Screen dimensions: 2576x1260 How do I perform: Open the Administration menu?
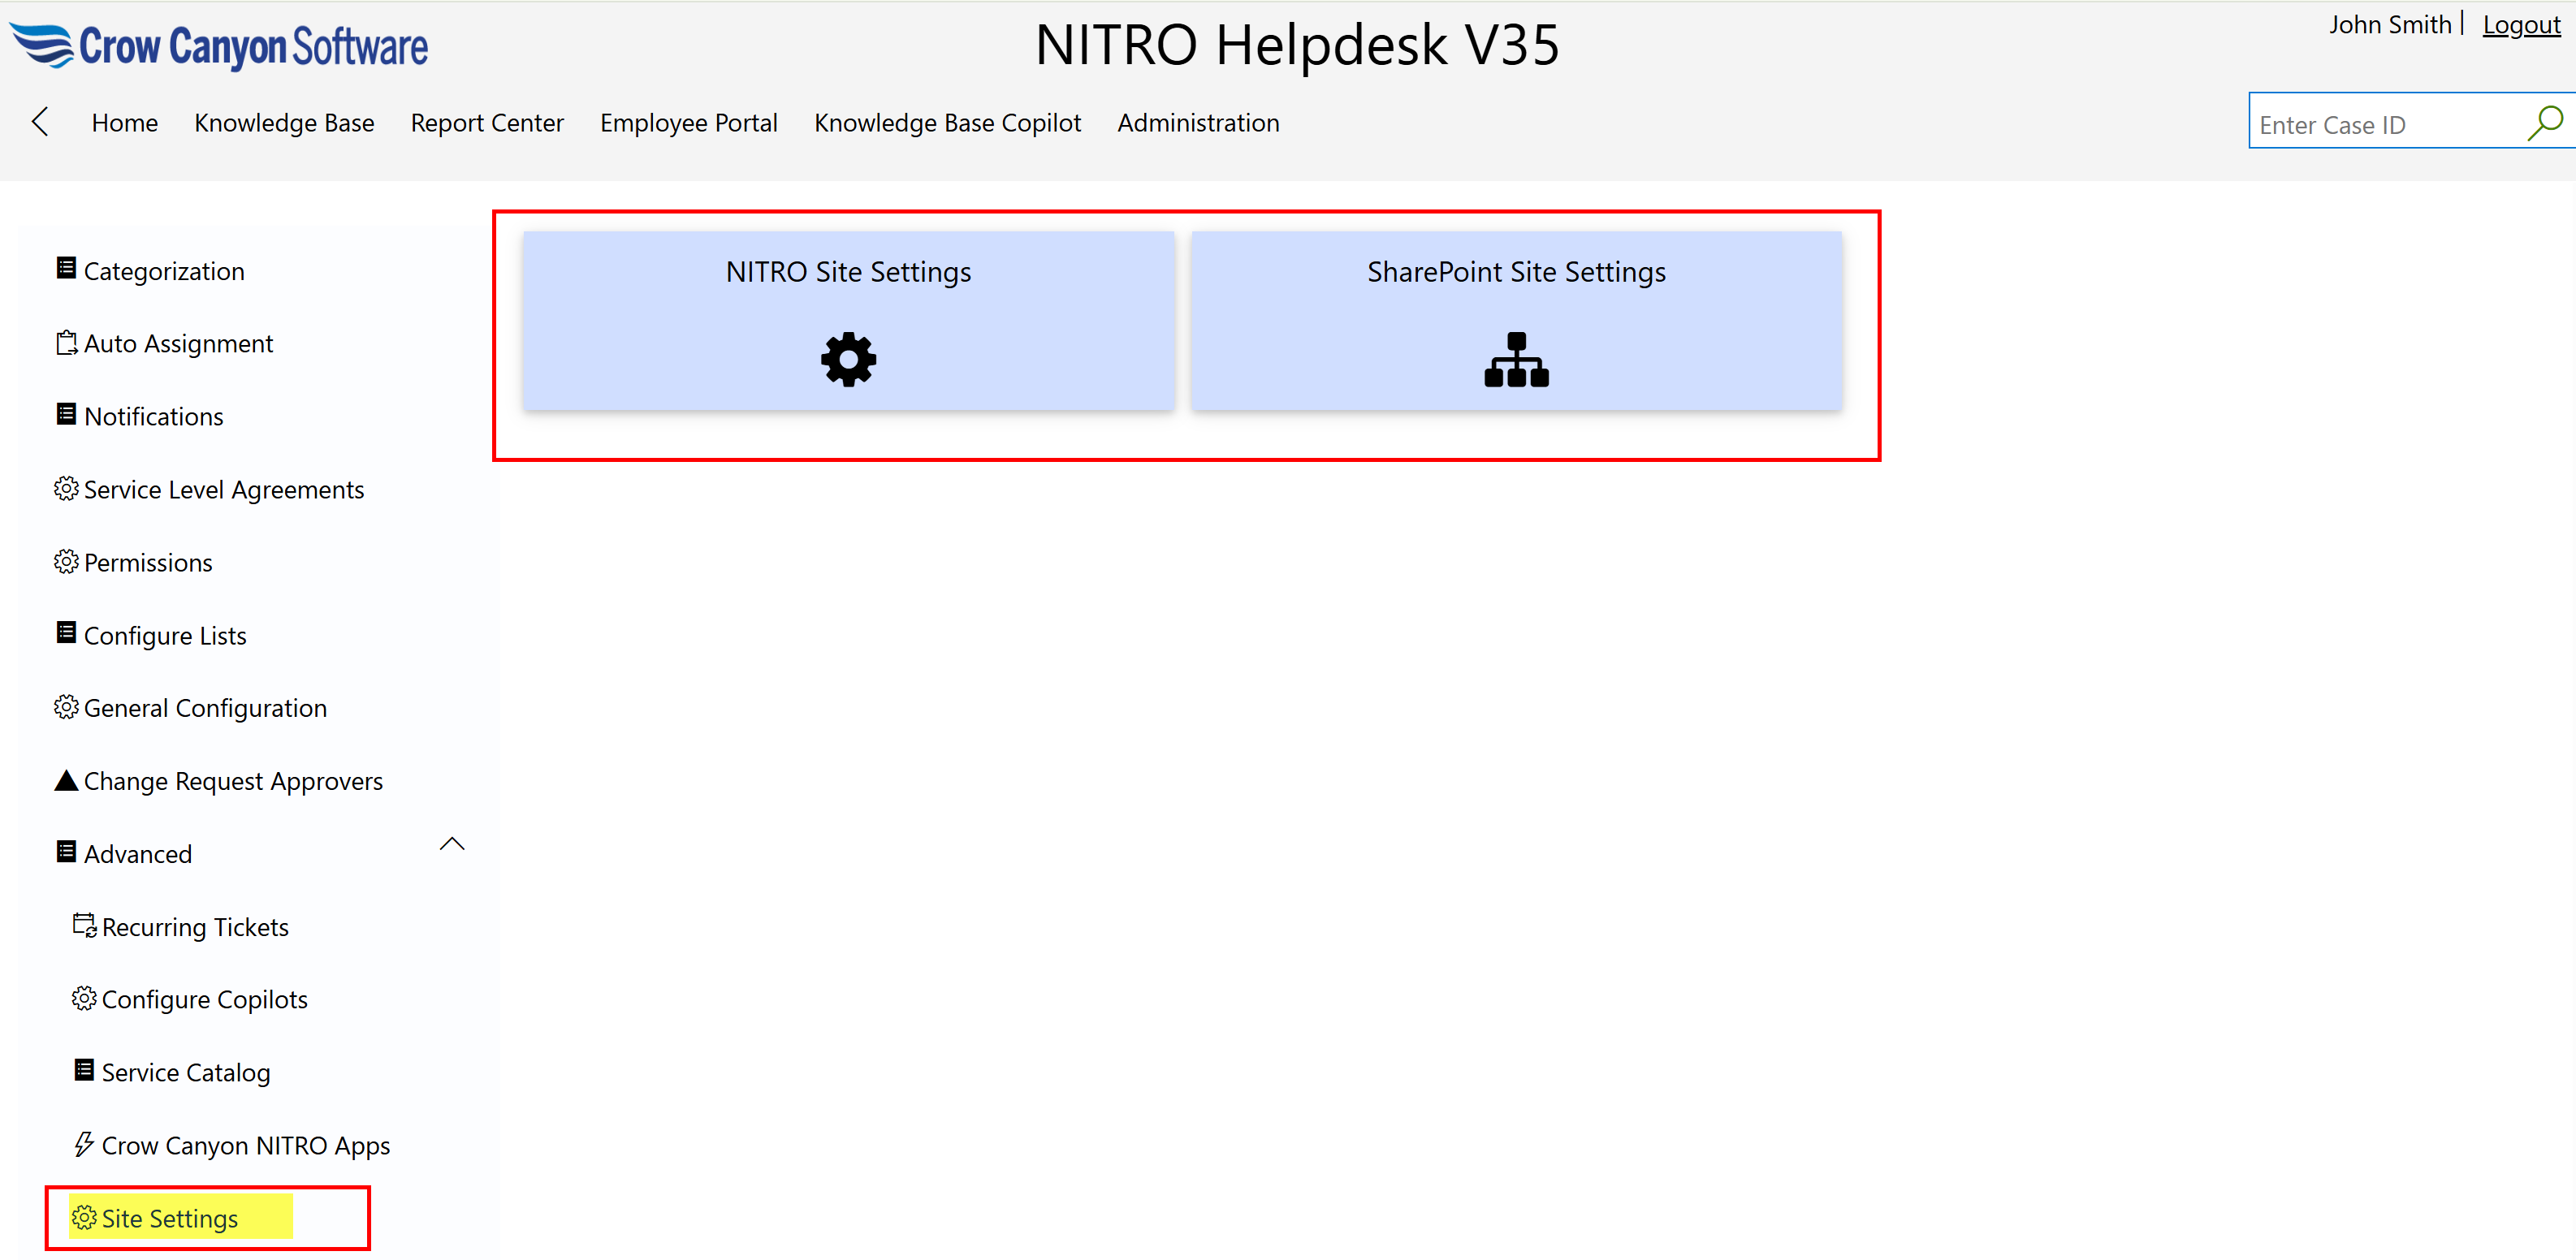tap(1197, 123)
